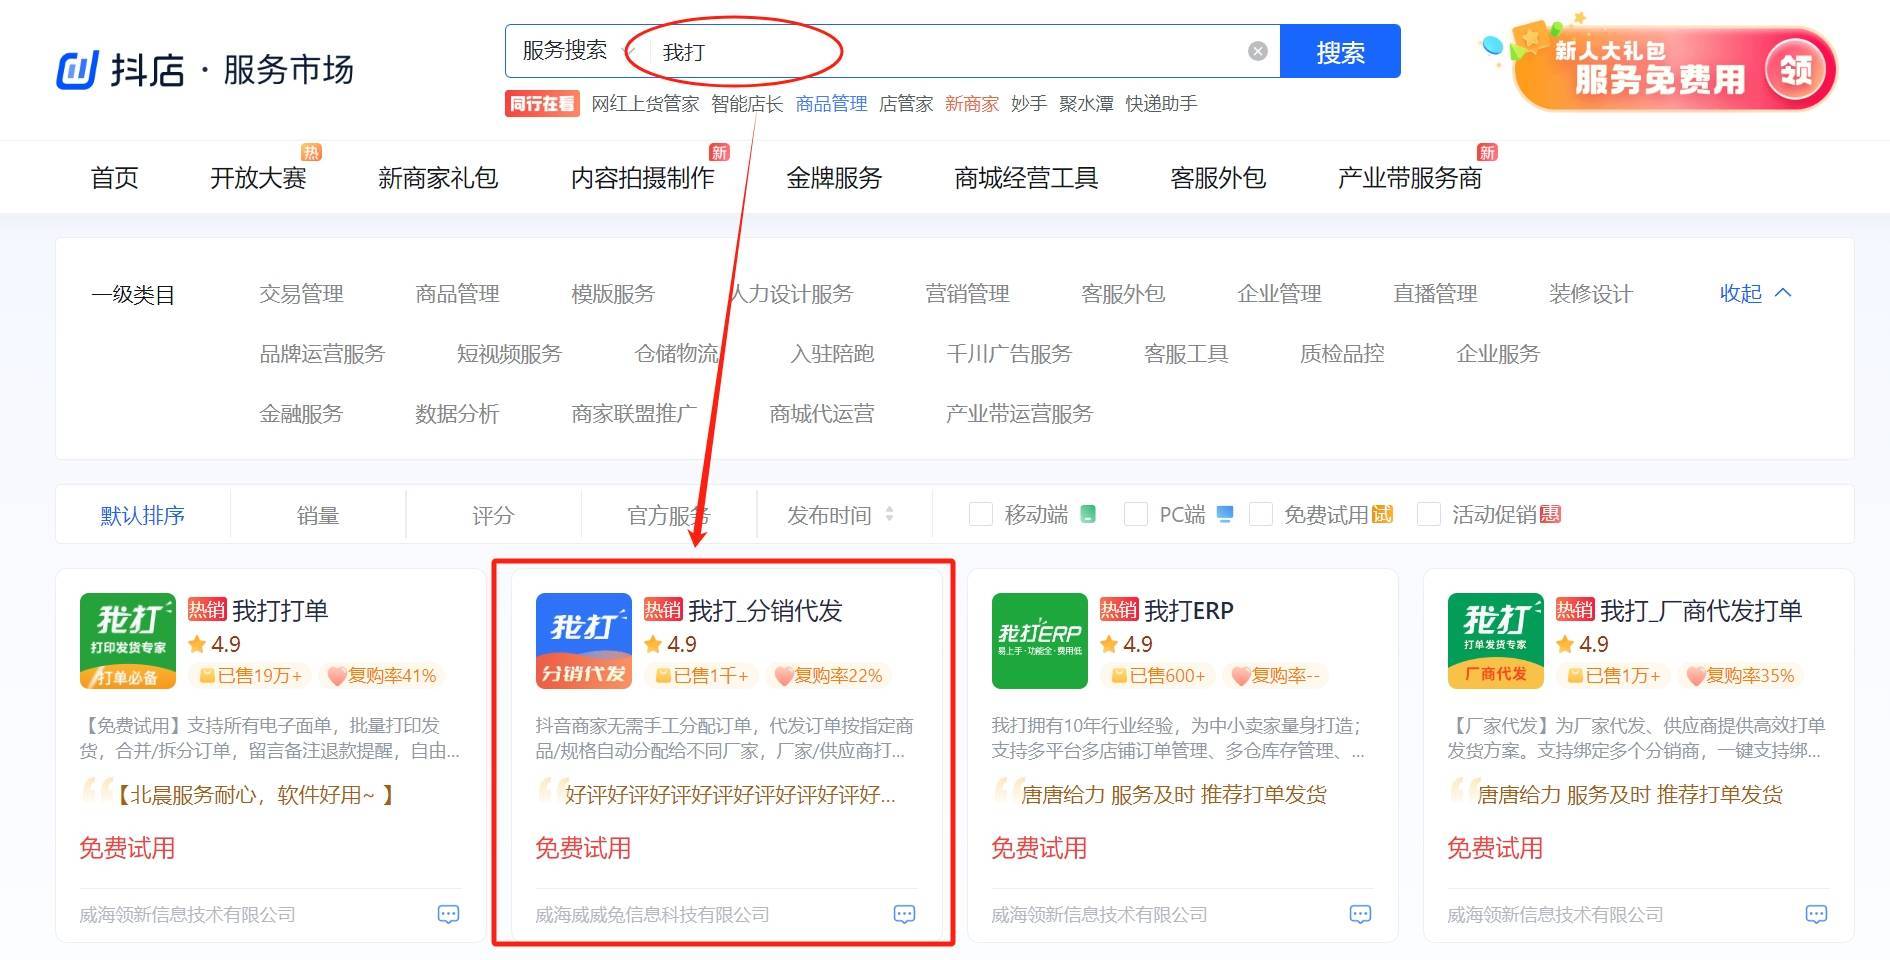Click the 我打ERP app logo
Viewport: 1890px width, 960px height.
[x=1040, y=641]
